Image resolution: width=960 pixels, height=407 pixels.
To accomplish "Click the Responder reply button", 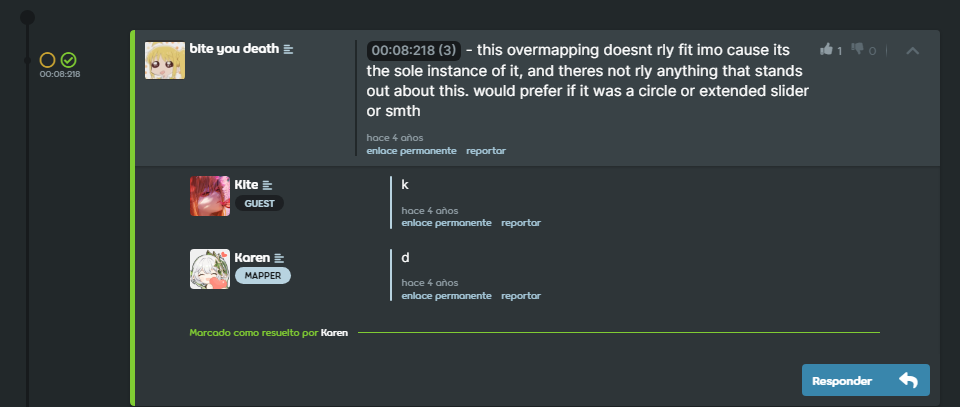I will [x=866, y=380].
